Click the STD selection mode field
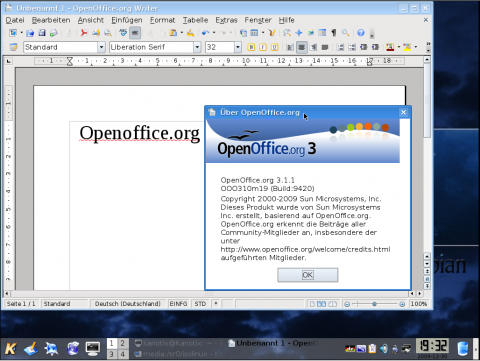 pyautogui.click(x=200, y=304)
